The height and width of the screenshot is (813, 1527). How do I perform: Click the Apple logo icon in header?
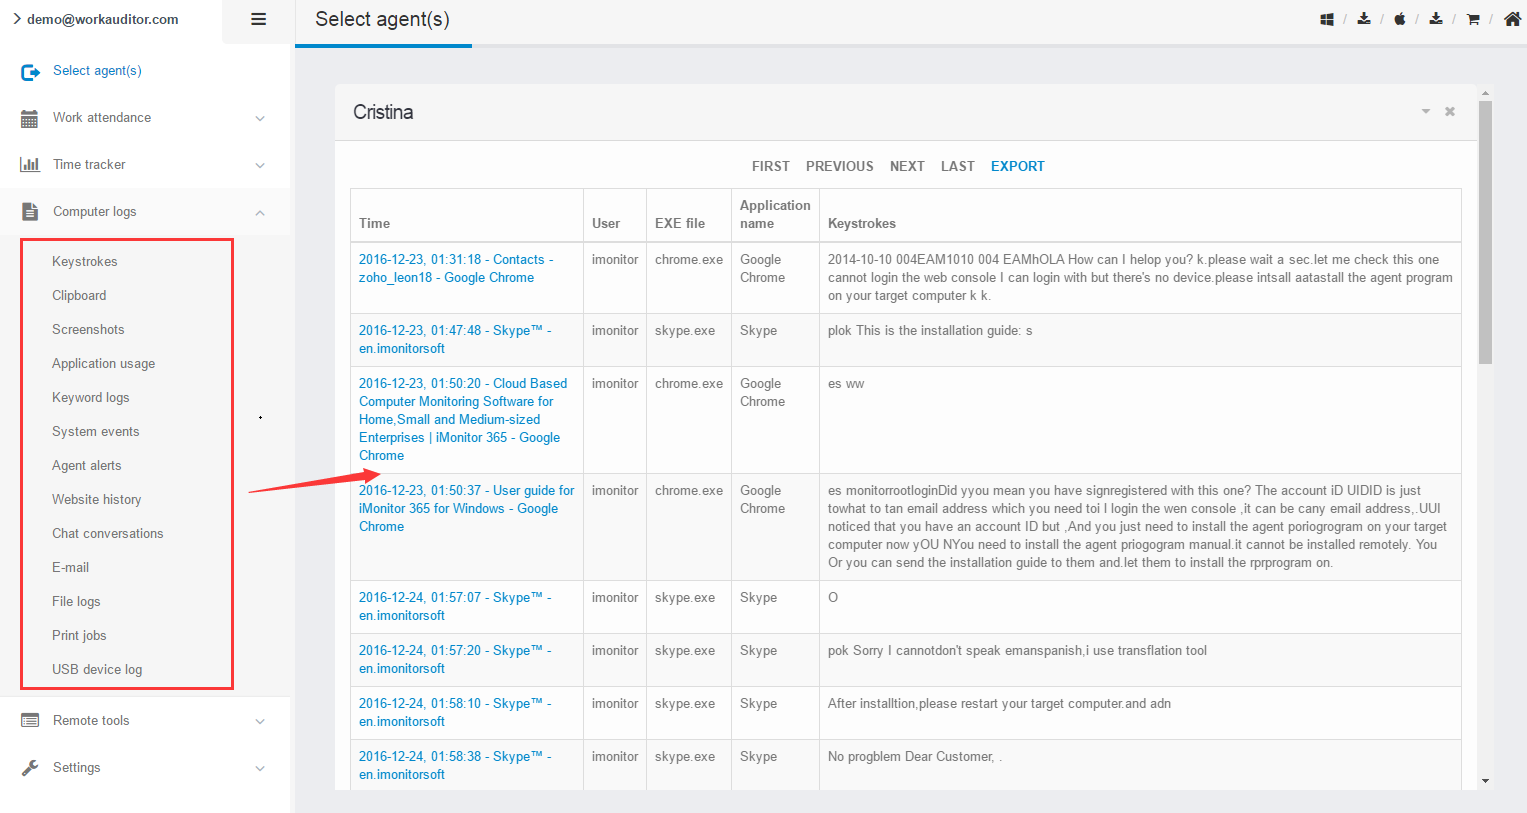[x=1400, y=19]
